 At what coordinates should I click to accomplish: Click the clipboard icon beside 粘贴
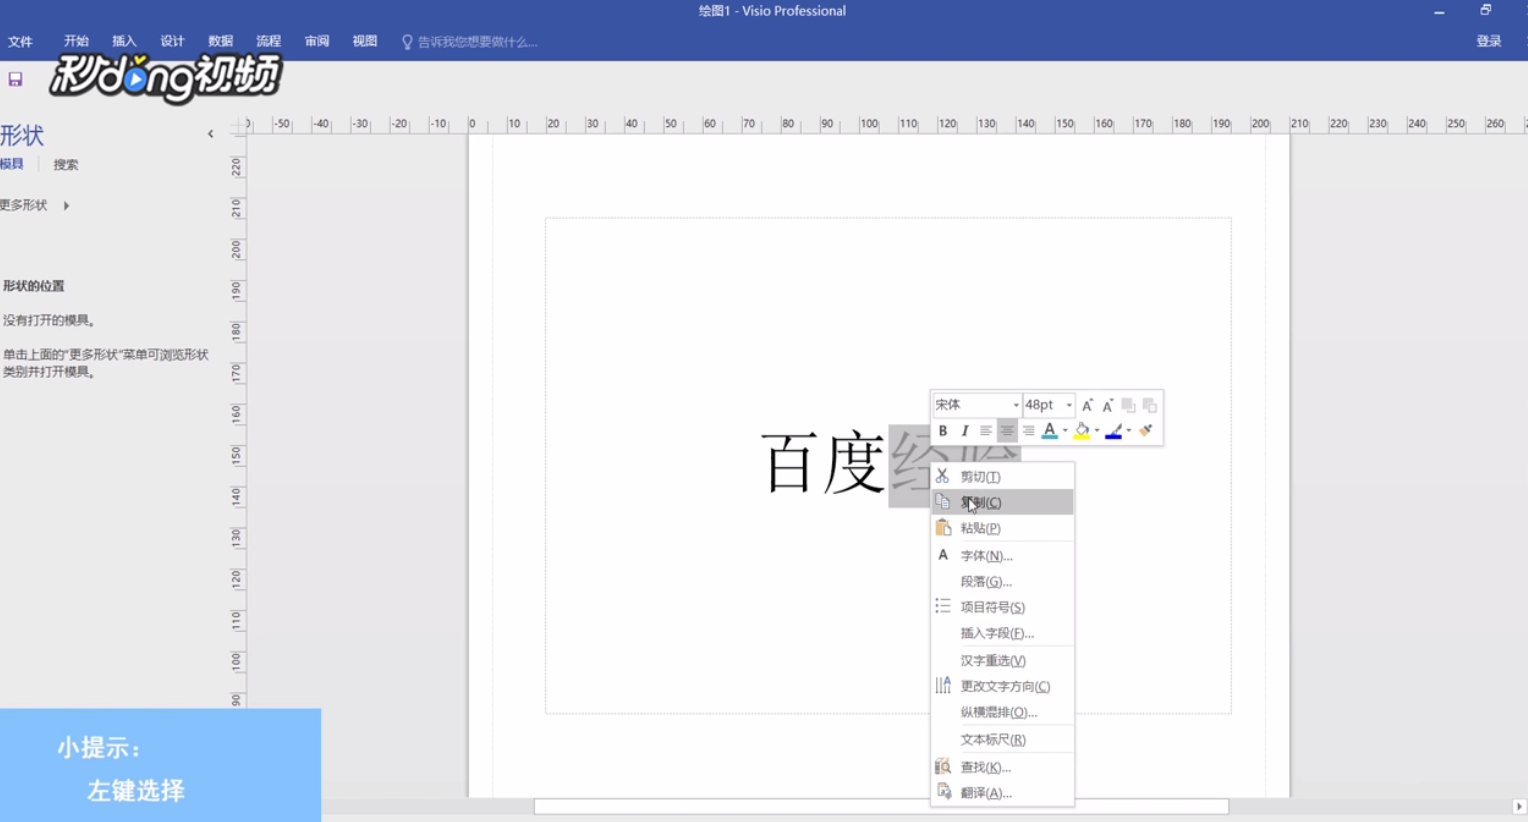(x=943, y=527)
